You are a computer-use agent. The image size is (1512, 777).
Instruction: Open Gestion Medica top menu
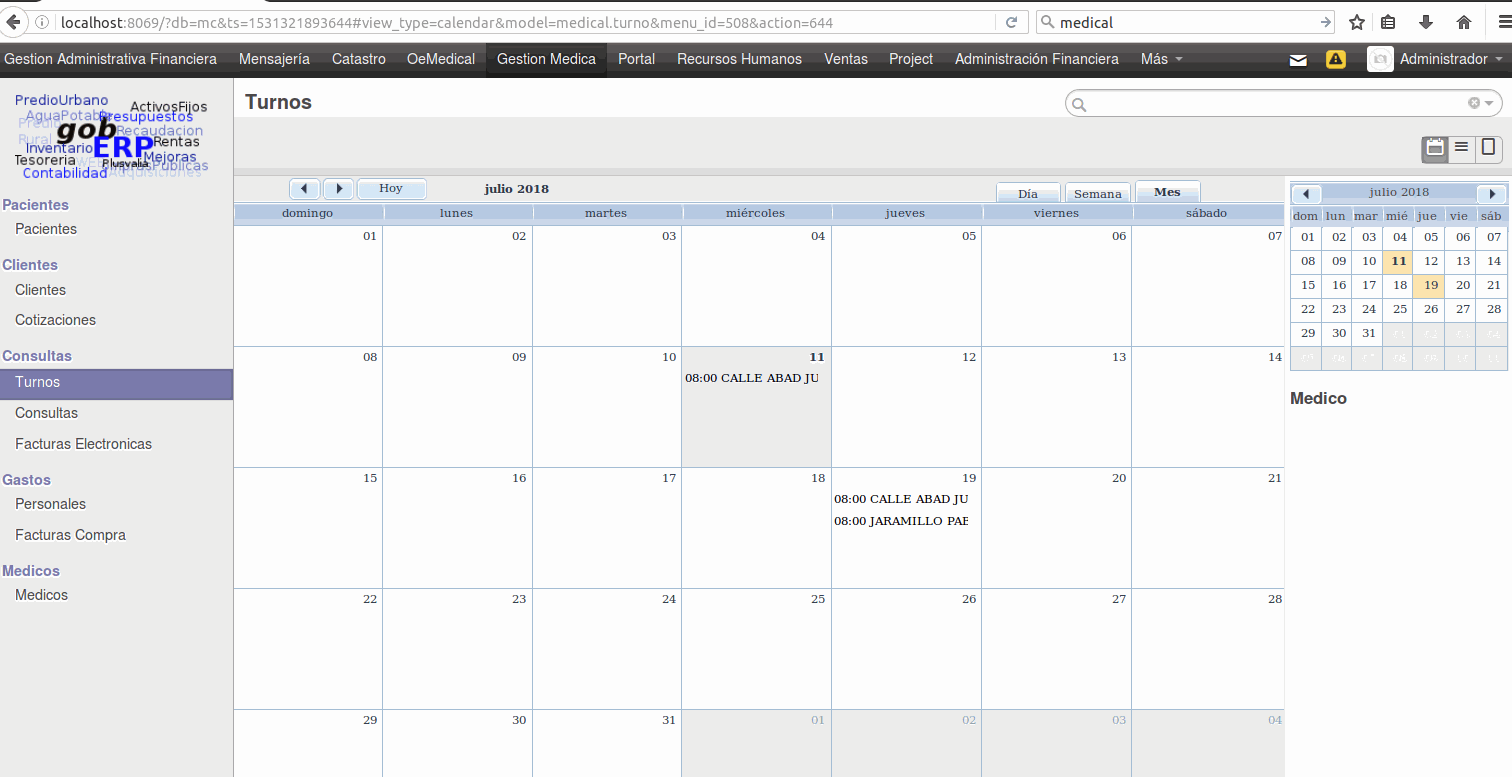point(546,59)
